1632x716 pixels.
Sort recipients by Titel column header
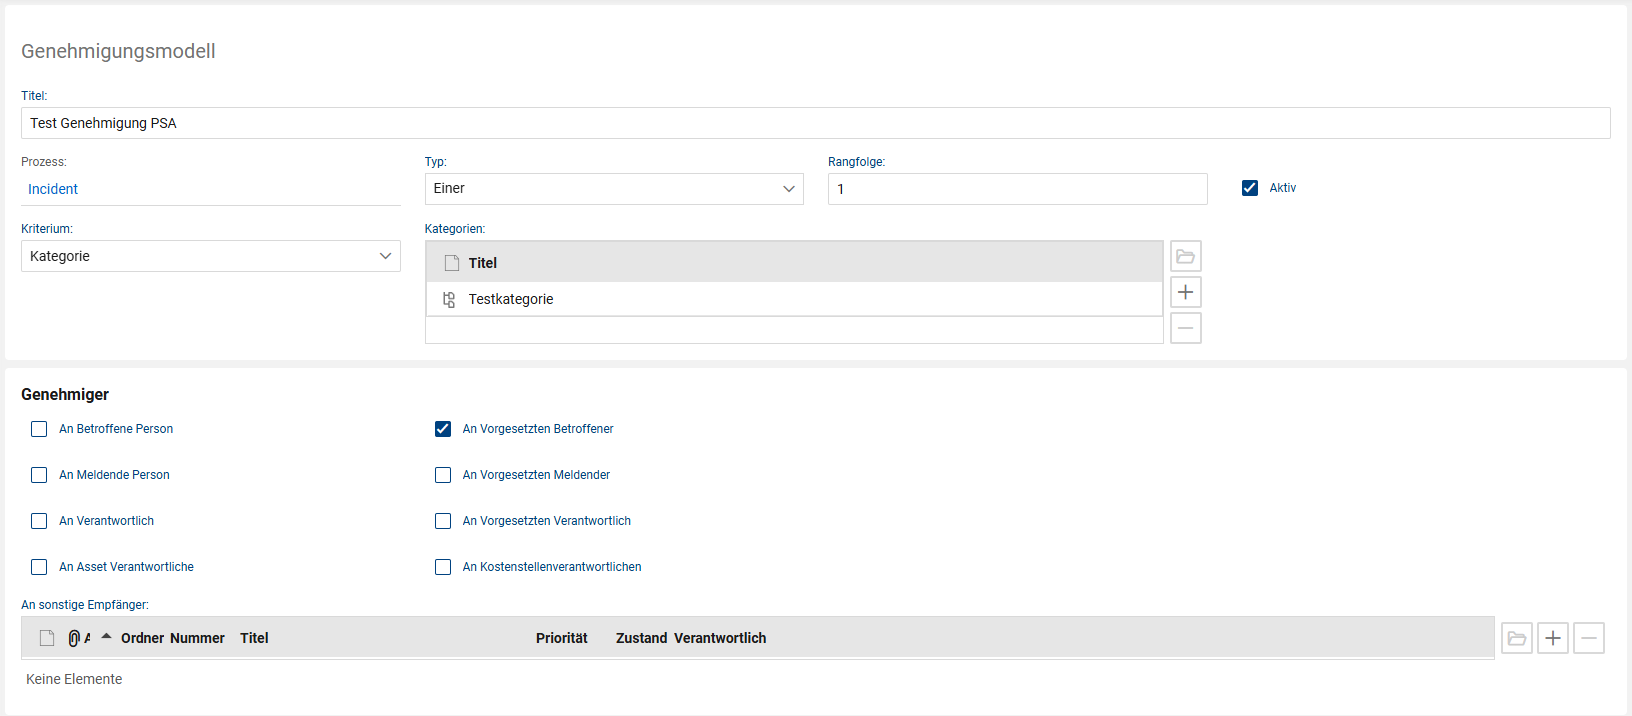click(x=254, y=638)
